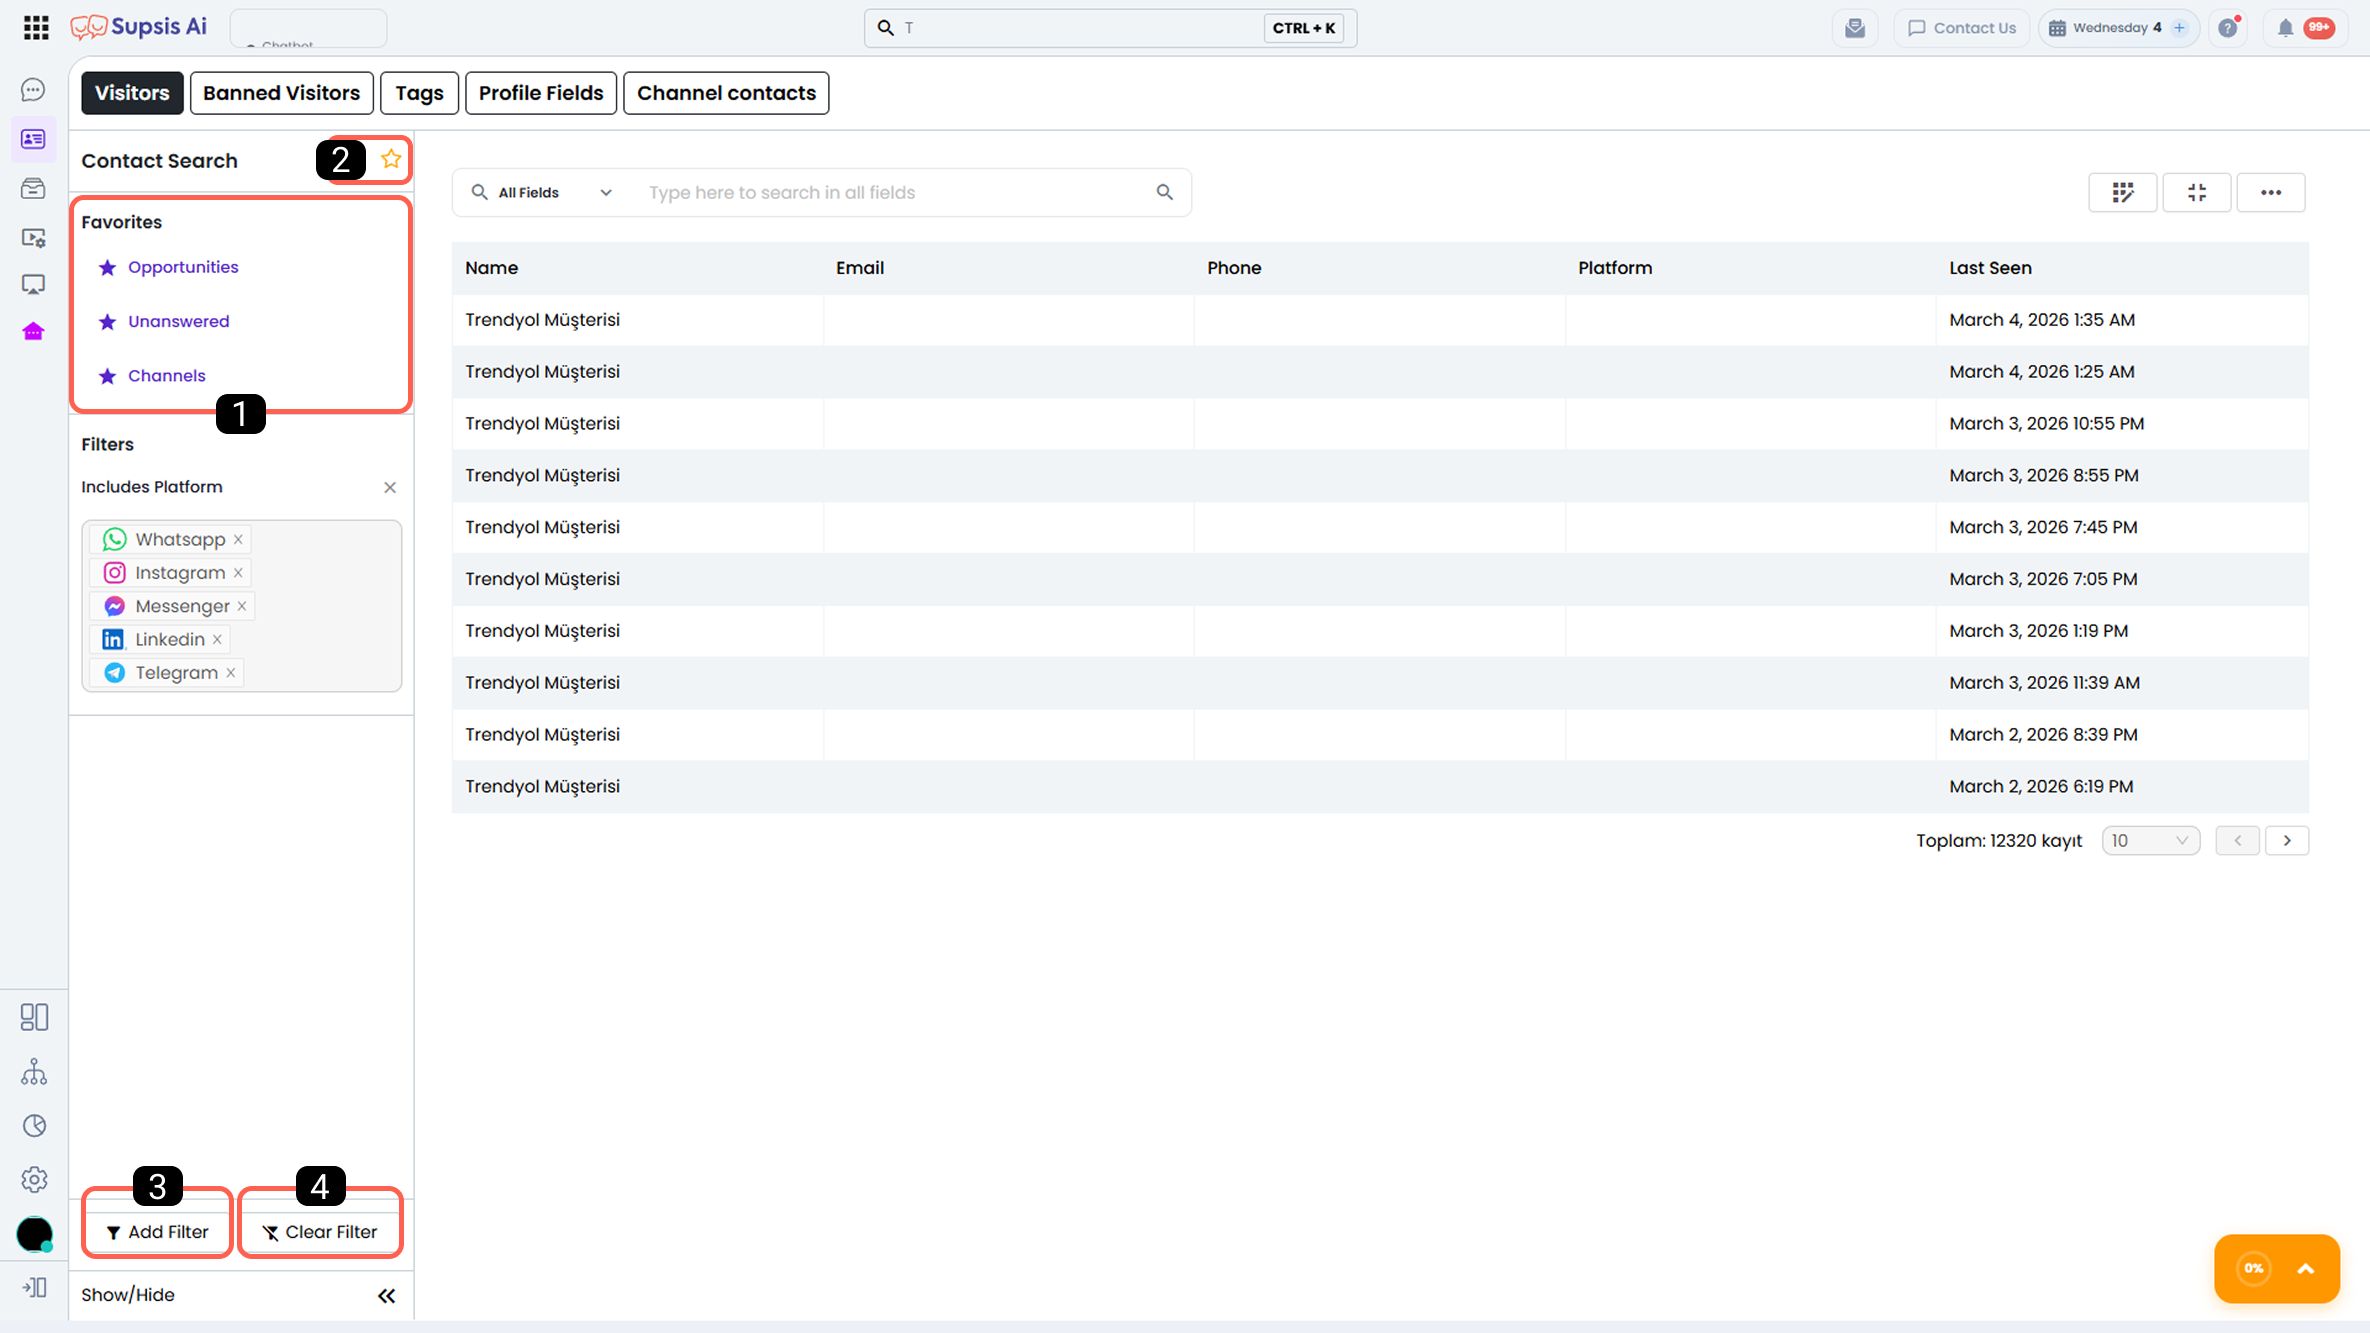Click the expand sidebar arrow icon

(x=34, y=1287)
